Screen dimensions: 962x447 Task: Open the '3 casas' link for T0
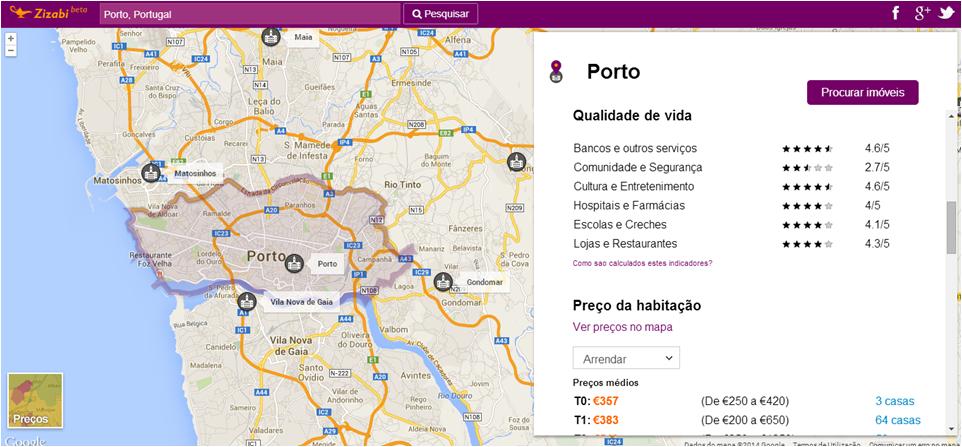895,401
